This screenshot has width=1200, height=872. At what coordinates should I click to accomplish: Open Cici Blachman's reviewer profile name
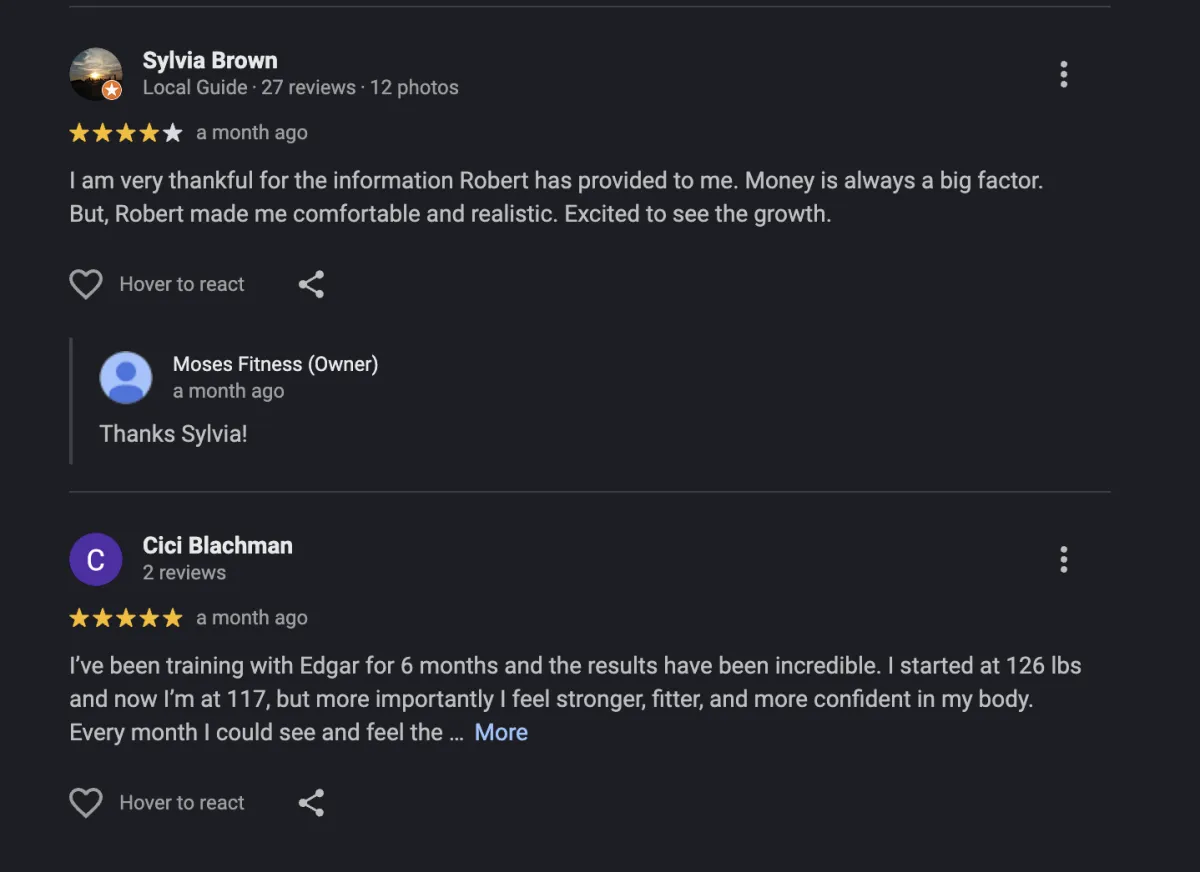click(218, 546)
